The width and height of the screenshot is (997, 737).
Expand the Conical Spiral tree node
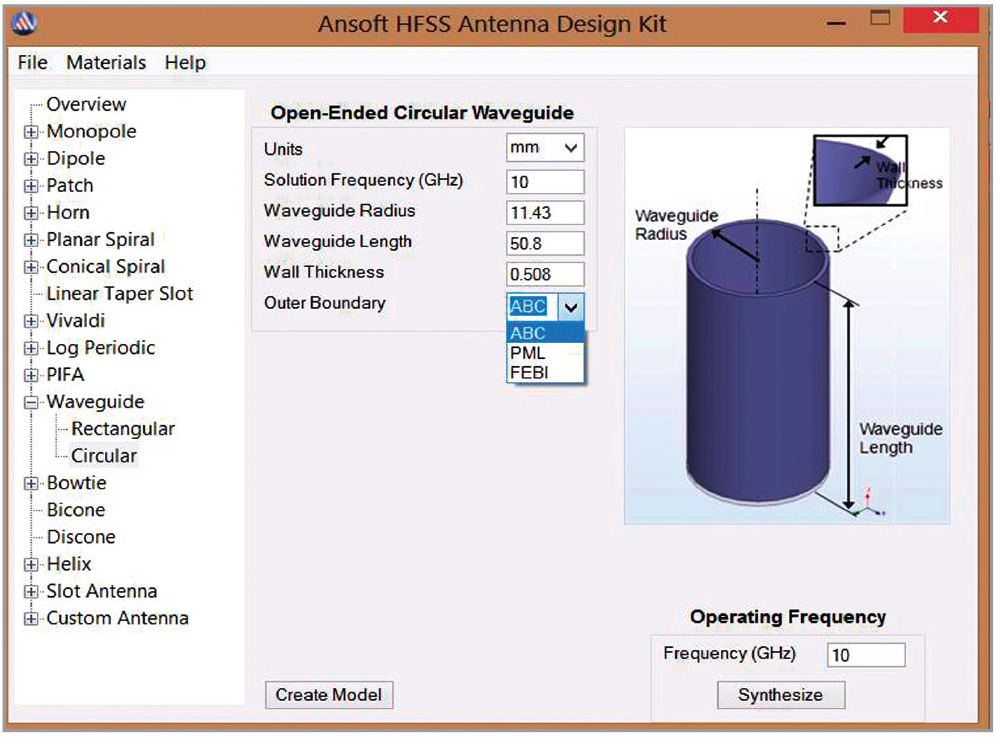[31, 267]
